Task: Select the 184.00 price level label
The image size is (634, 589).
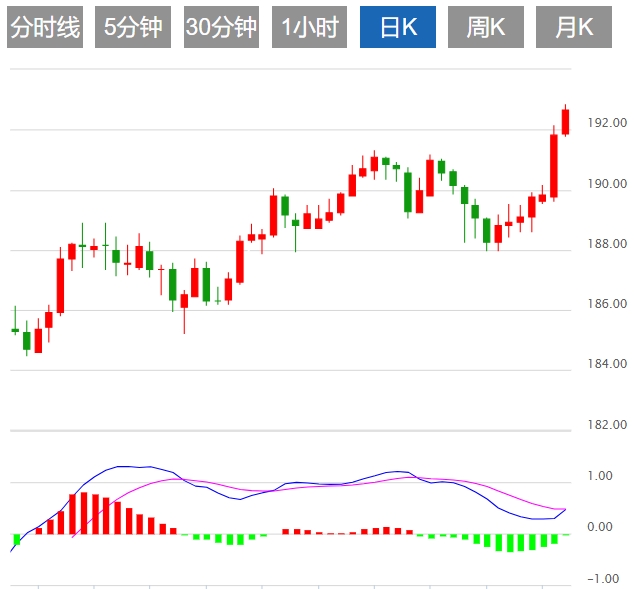Action: tap(607, 364)
